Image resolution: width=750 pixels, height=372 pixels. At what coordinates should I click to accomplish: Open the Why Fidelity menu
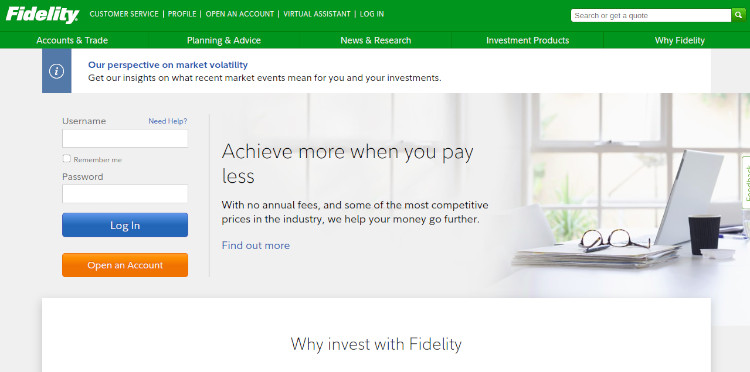[x=679, y=41]
